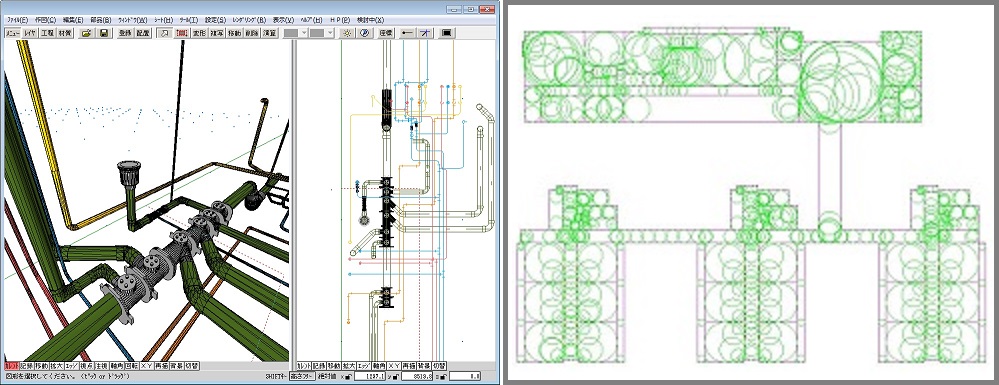
Task: Open the レンダリング(R) menu
Action: click(x=248, y=20)
